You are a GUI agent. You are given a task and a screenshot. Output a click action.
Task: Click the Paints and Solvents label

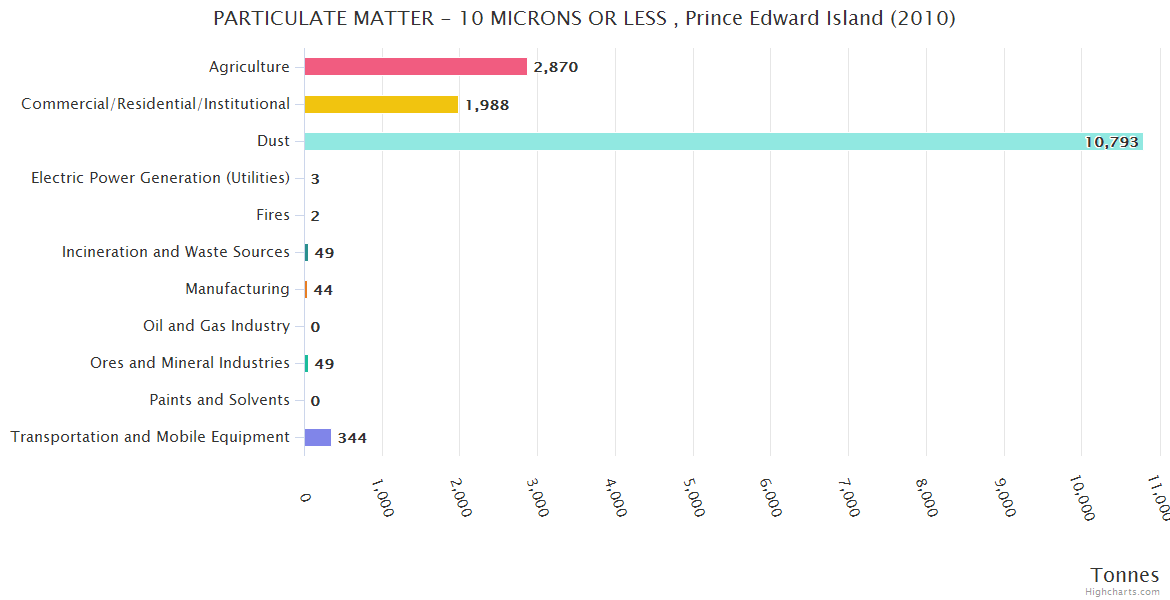point(219,400)
